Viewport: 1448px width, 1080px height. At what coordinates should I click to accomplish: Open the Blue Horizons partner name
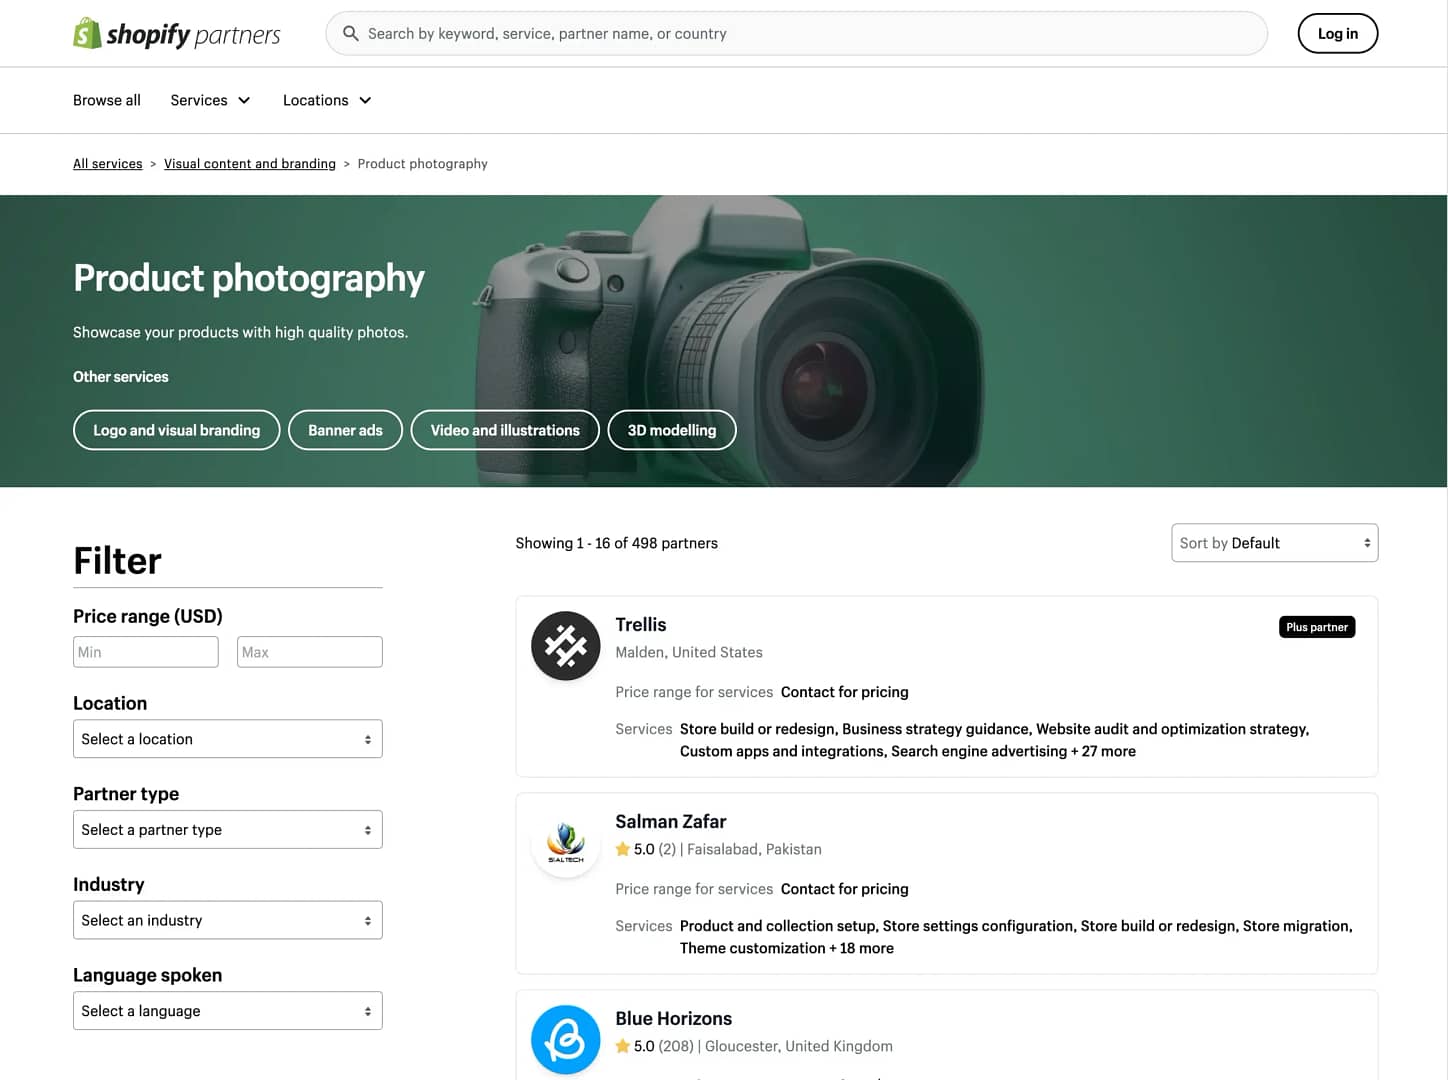pyautogui.click(x=674, y=1019)
